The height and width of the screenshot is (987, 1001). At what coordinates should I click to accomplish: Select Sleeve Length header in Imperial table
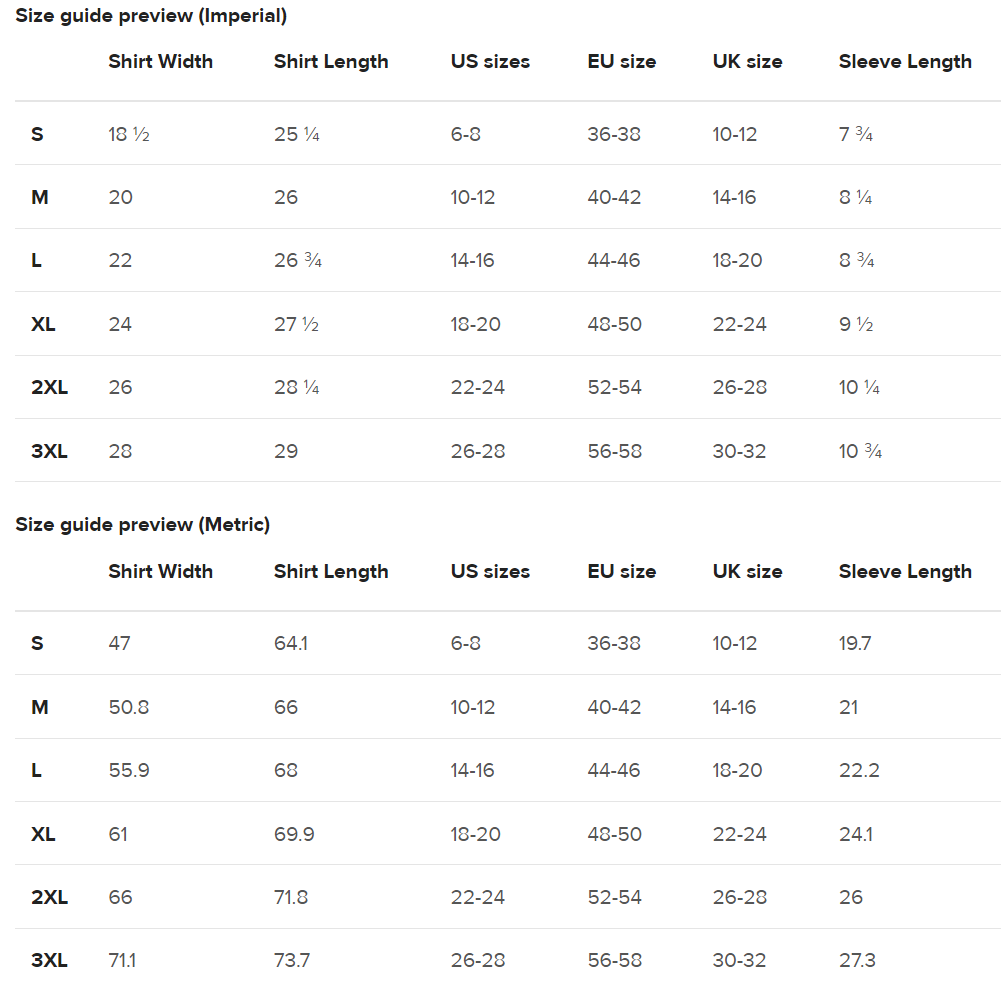point(905,62)
